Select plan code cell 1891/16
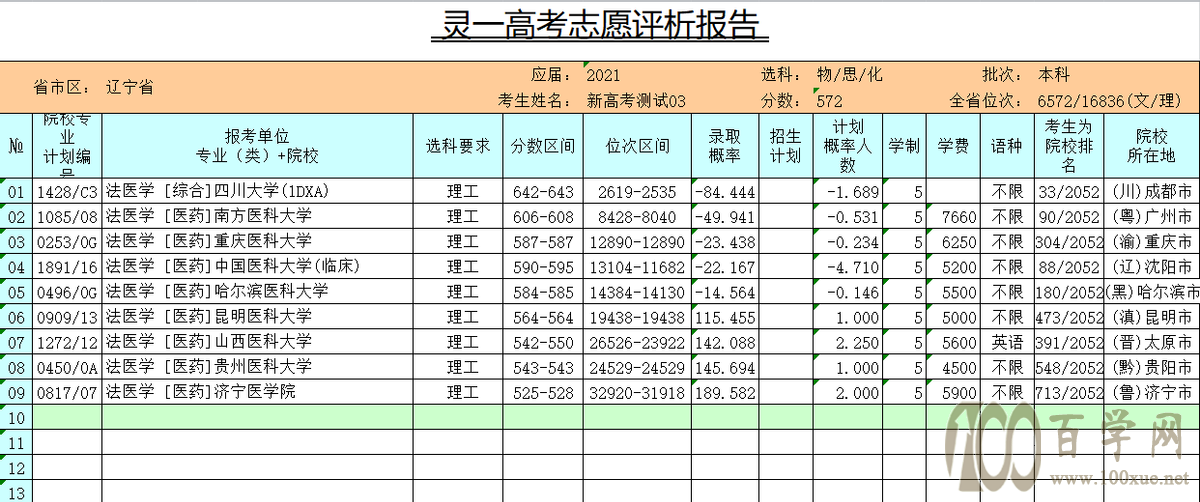Screen dimensions: 1200x502 [x=68, y=266]
